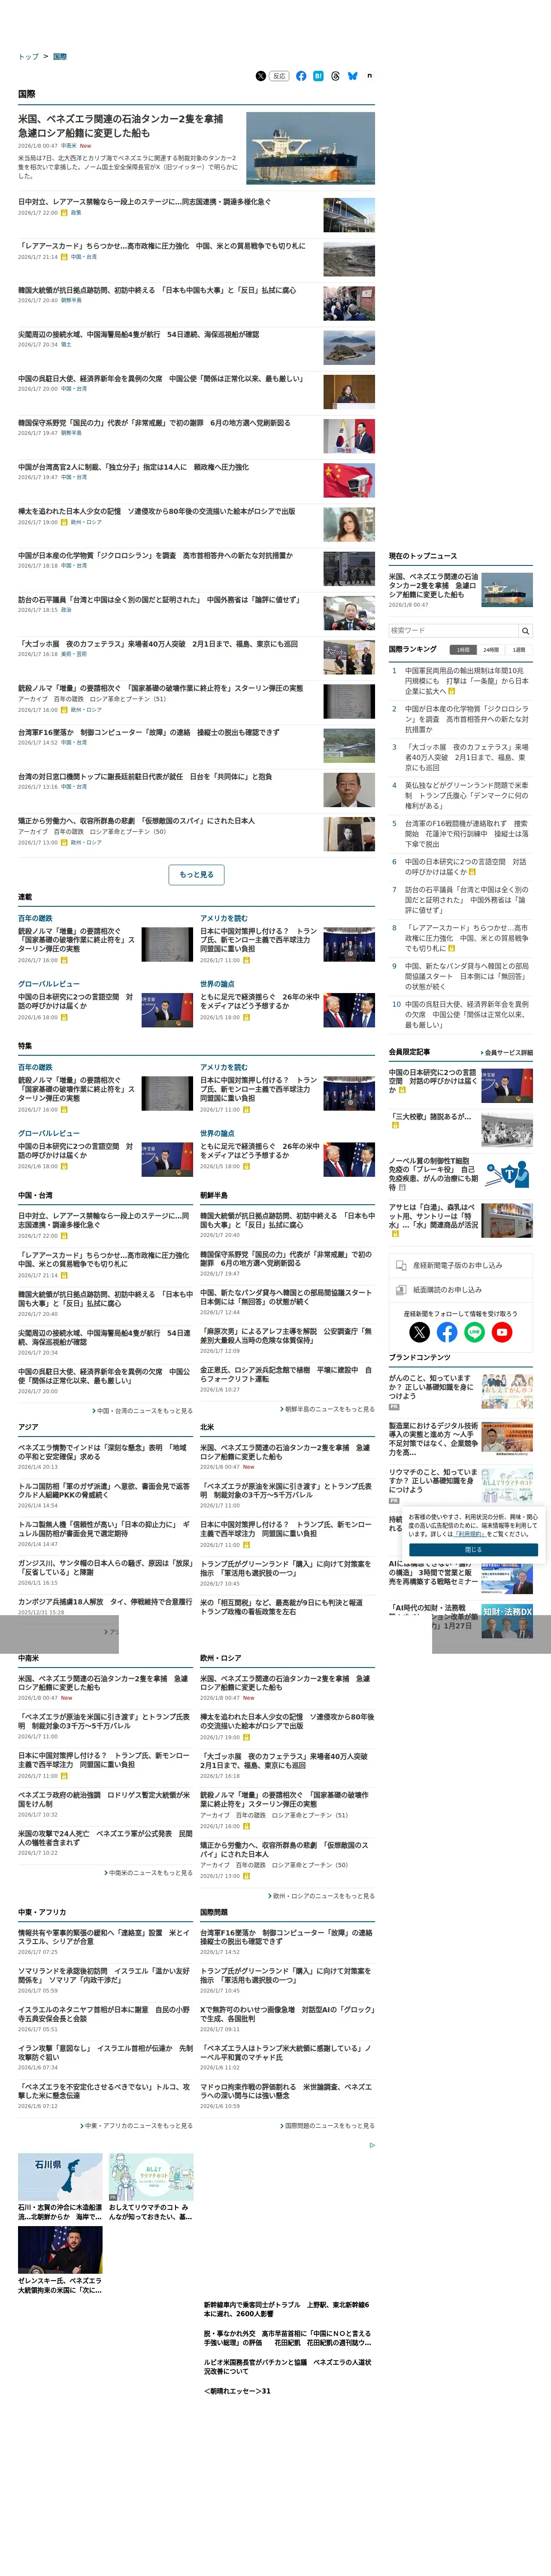Switch ranking to 1週間 tab
The image size is (551, 2576).
[519, 650]
